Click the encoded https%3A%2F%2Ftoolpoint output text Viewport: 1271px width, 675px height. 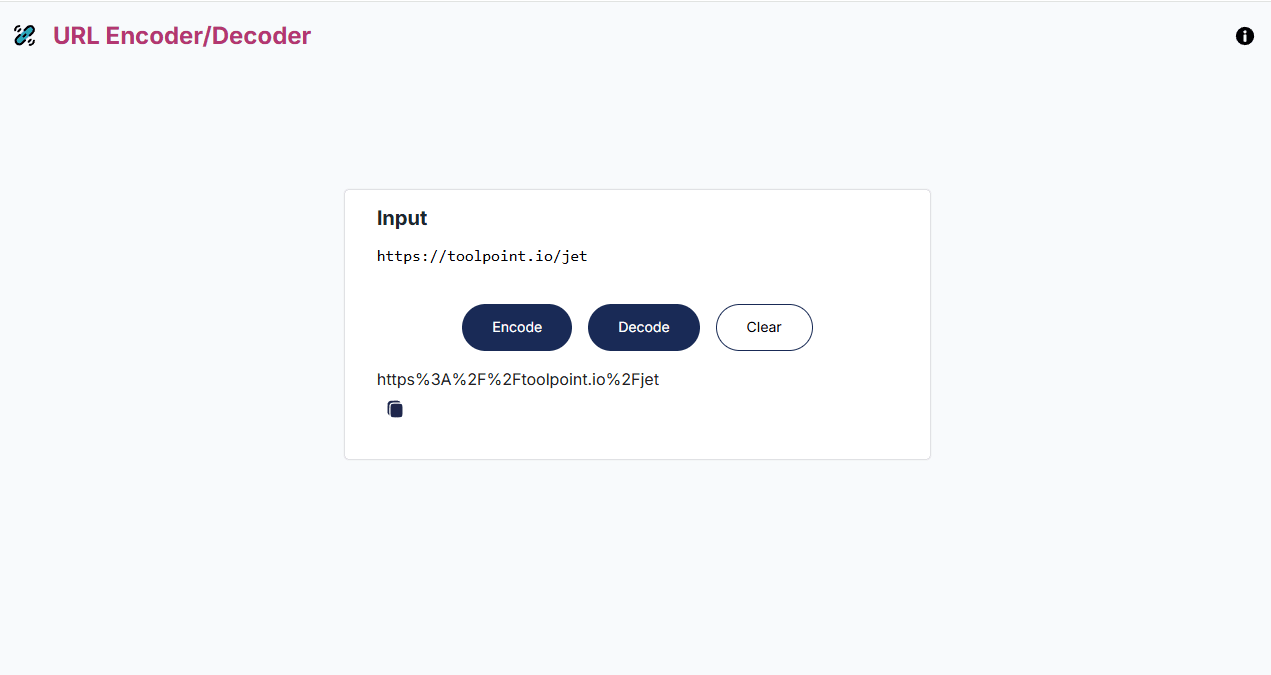(x=518, y=380)
